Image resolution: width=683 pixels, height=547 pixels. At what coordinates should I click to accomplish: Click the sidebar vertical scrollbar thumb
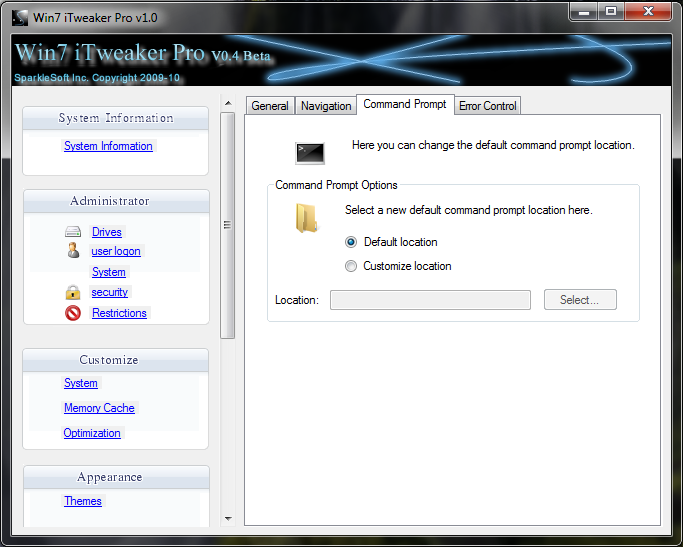point(227,225)
